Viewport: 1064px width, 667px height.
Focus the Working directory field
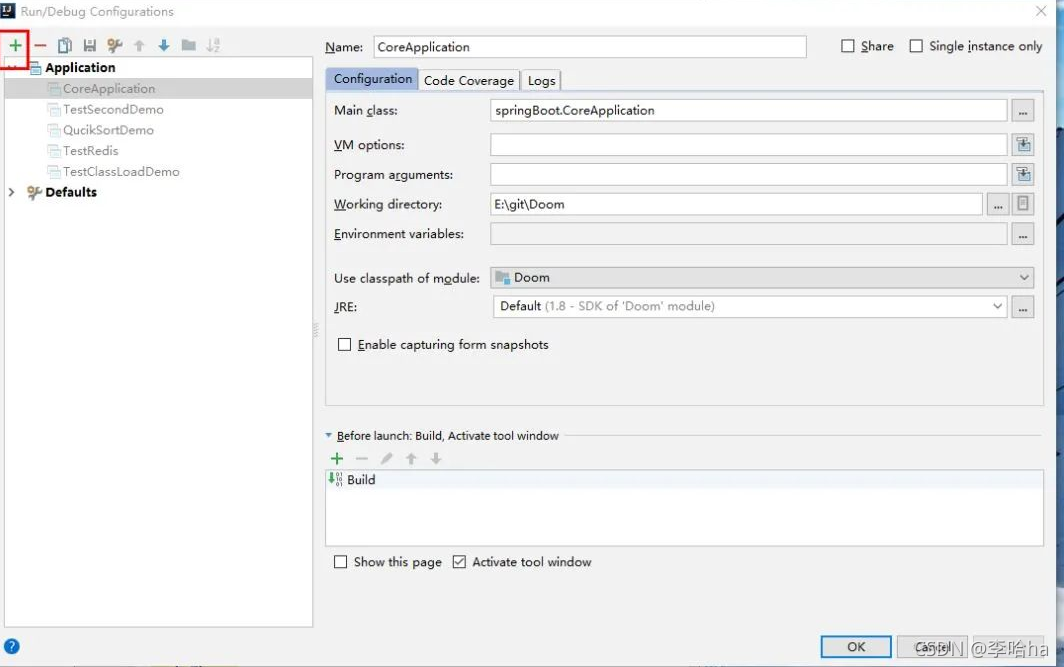click(x=736, y=204)
